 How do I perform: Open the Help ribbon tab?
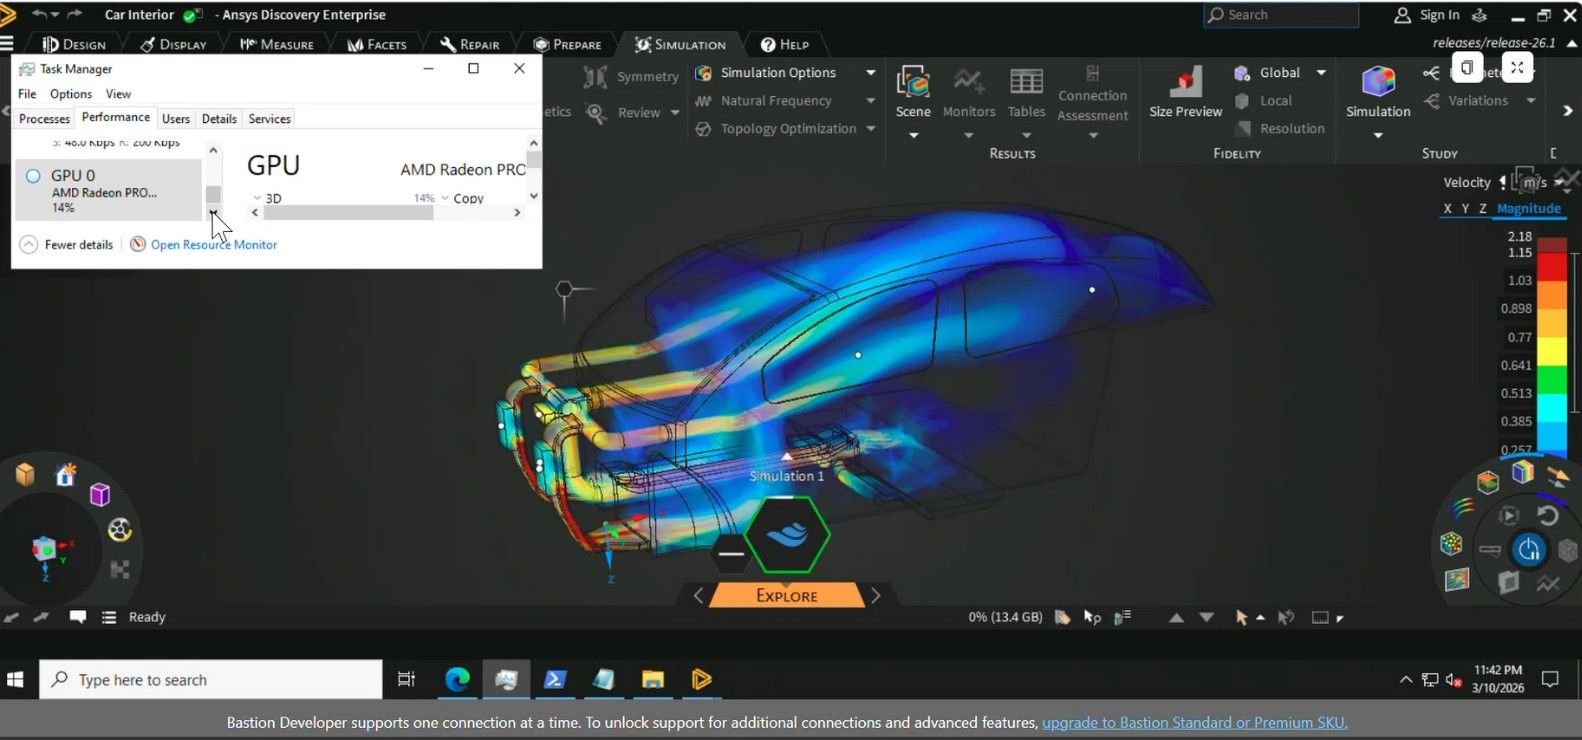click(x=785, y=45)
